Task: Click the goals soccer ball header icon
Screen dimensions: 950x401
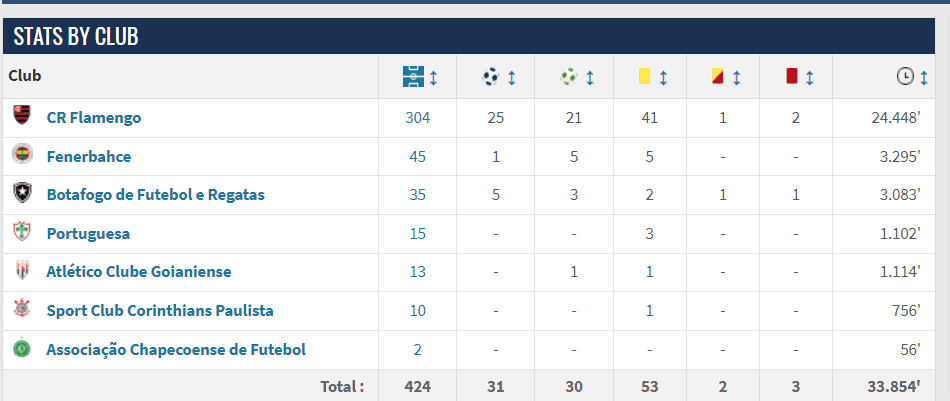Action: pos(492,76)
